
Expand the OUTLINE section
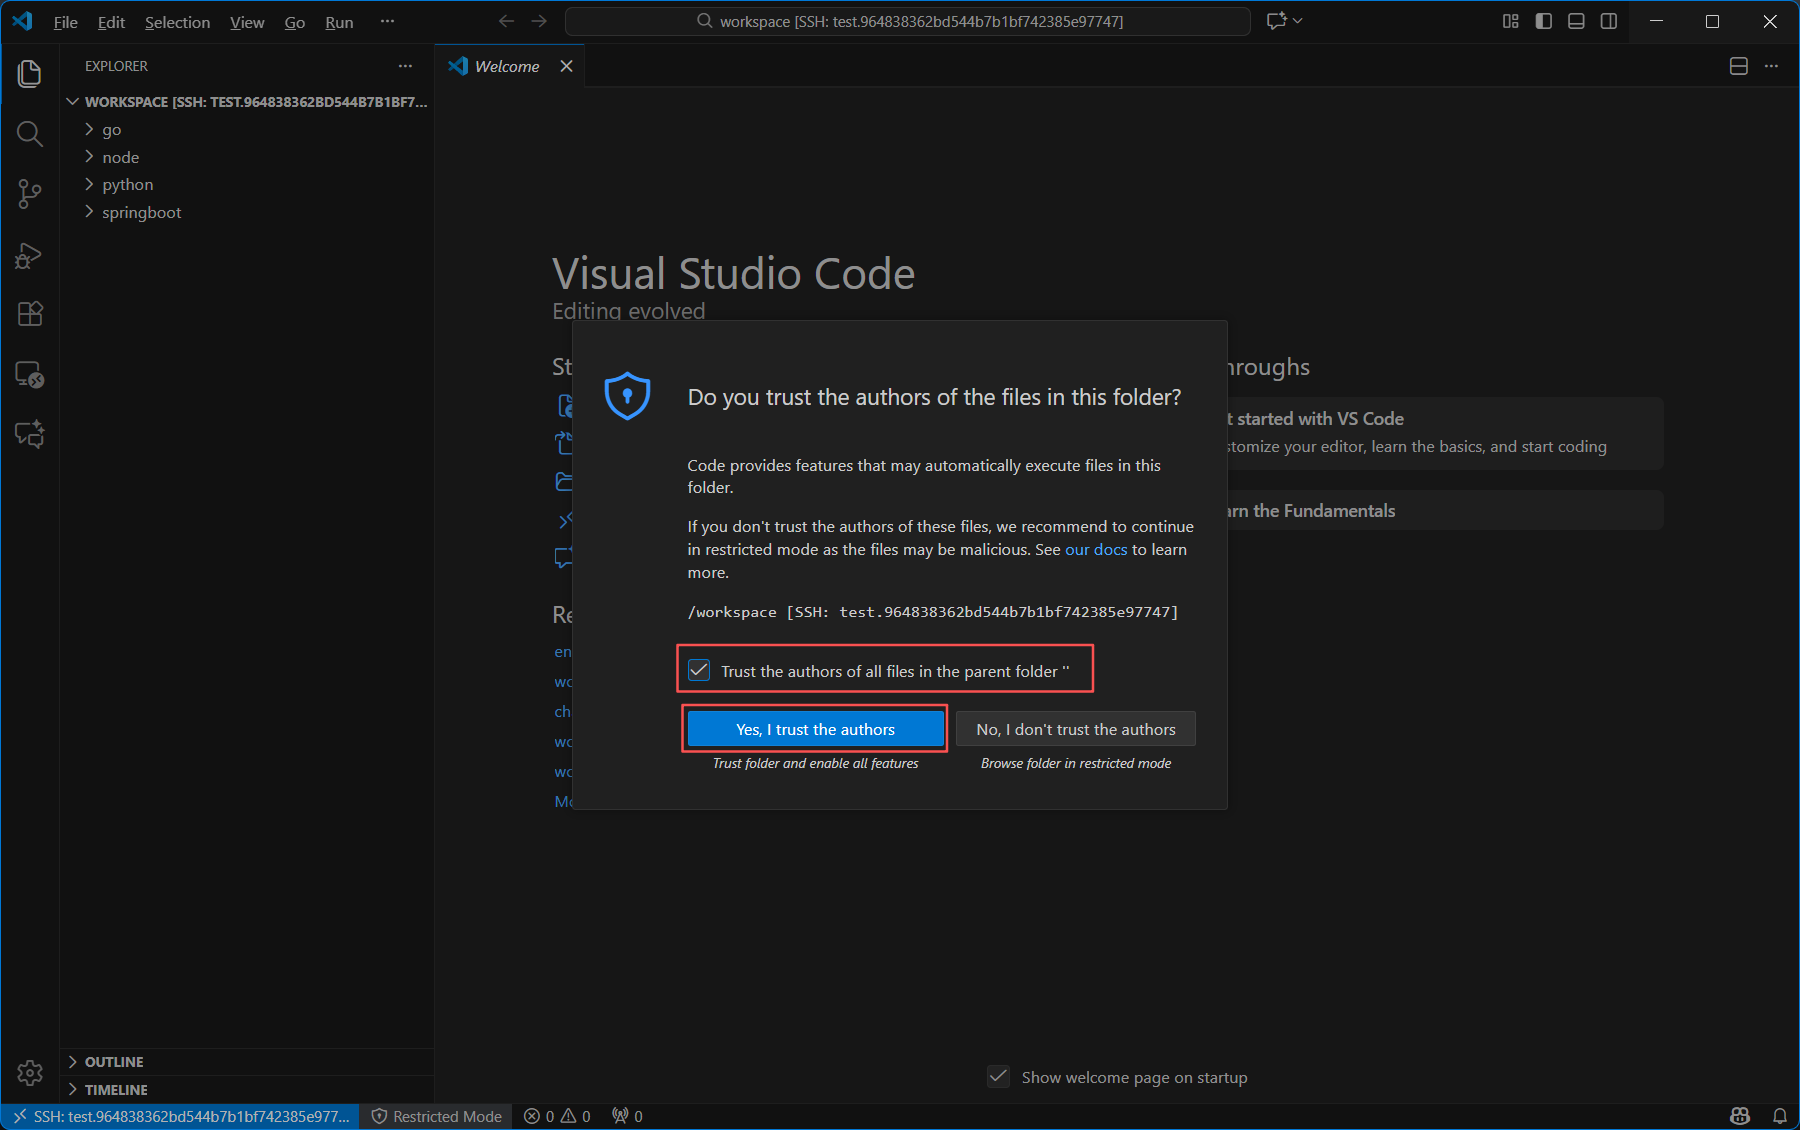coord(113,1062)
